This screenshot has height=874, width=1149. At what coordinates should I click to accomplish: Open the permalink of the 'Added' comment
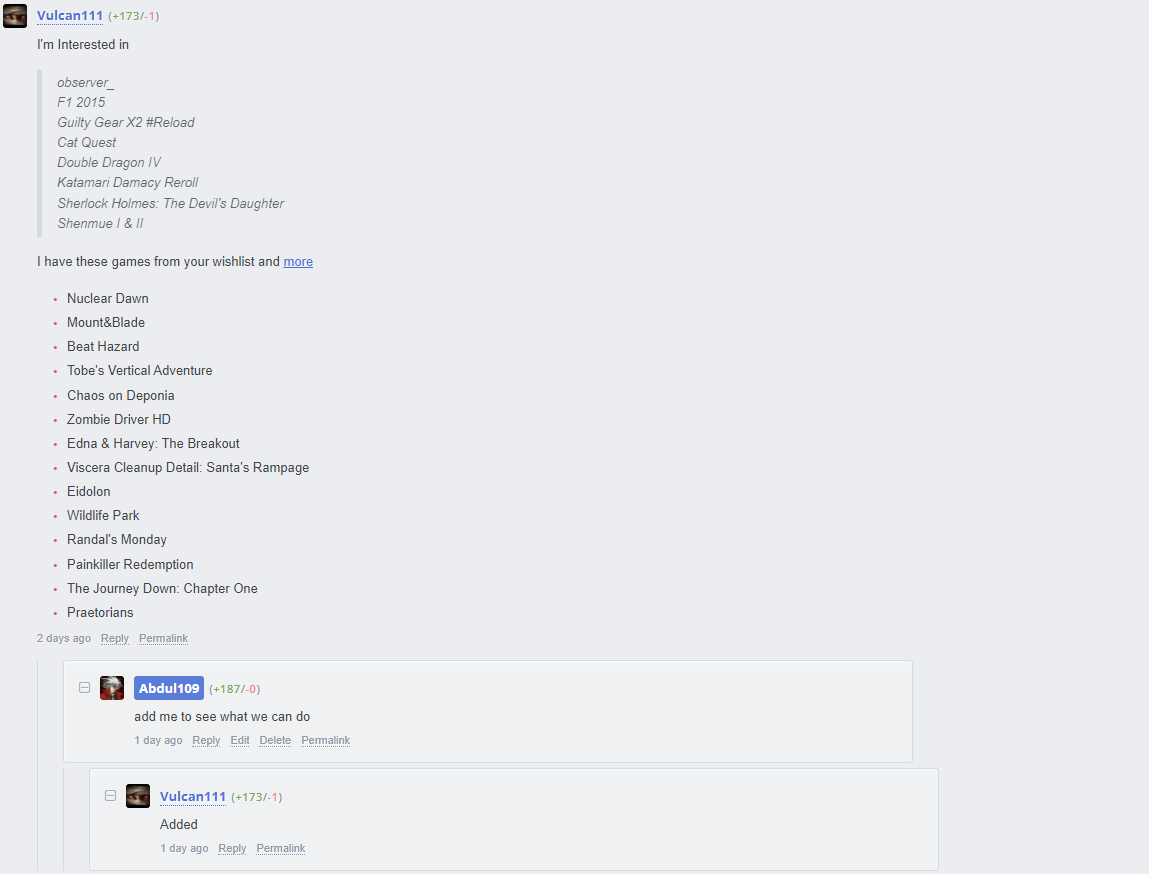(x=281, y=848)
